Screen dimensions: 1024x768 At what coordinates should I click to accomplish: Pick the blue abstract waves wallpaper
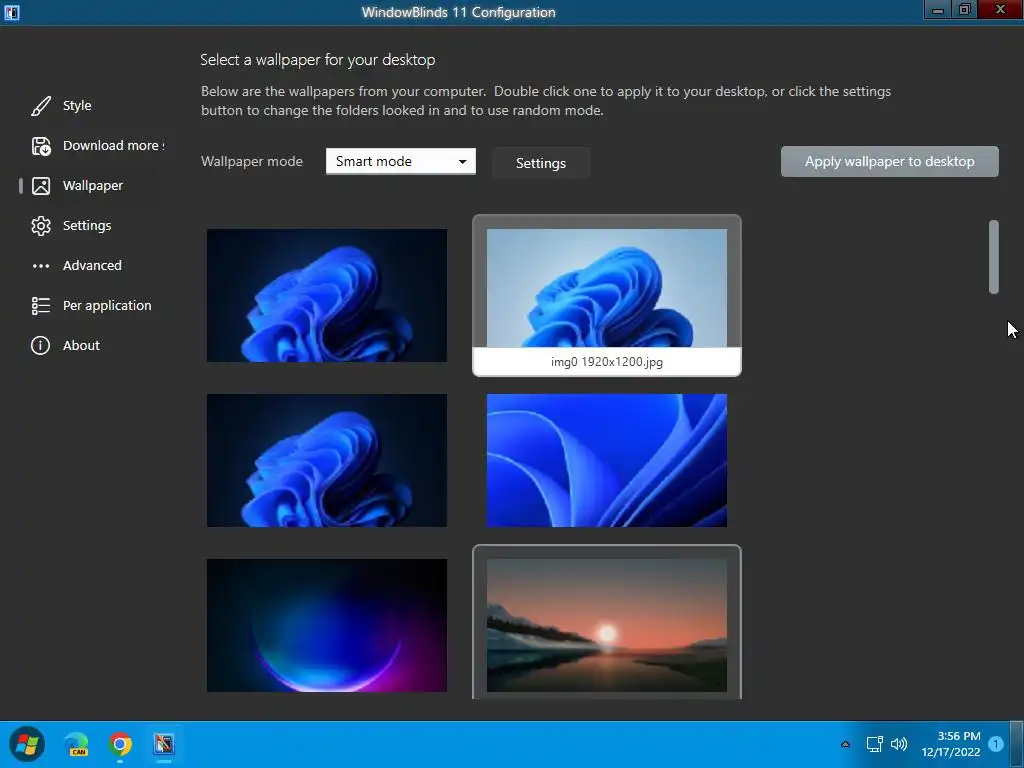tap(607, 460)
